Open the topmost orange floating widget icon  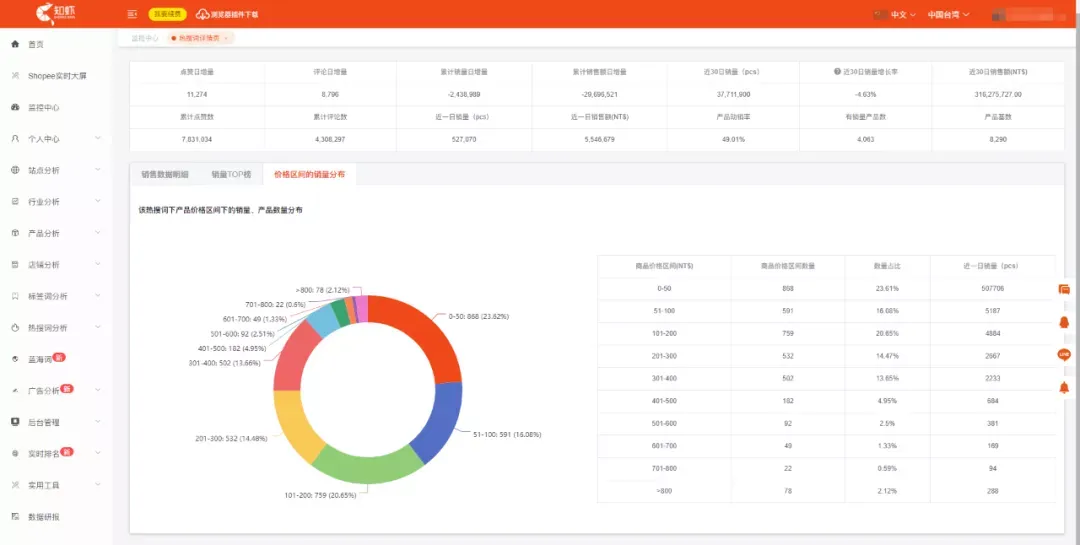click(1064, 289)
